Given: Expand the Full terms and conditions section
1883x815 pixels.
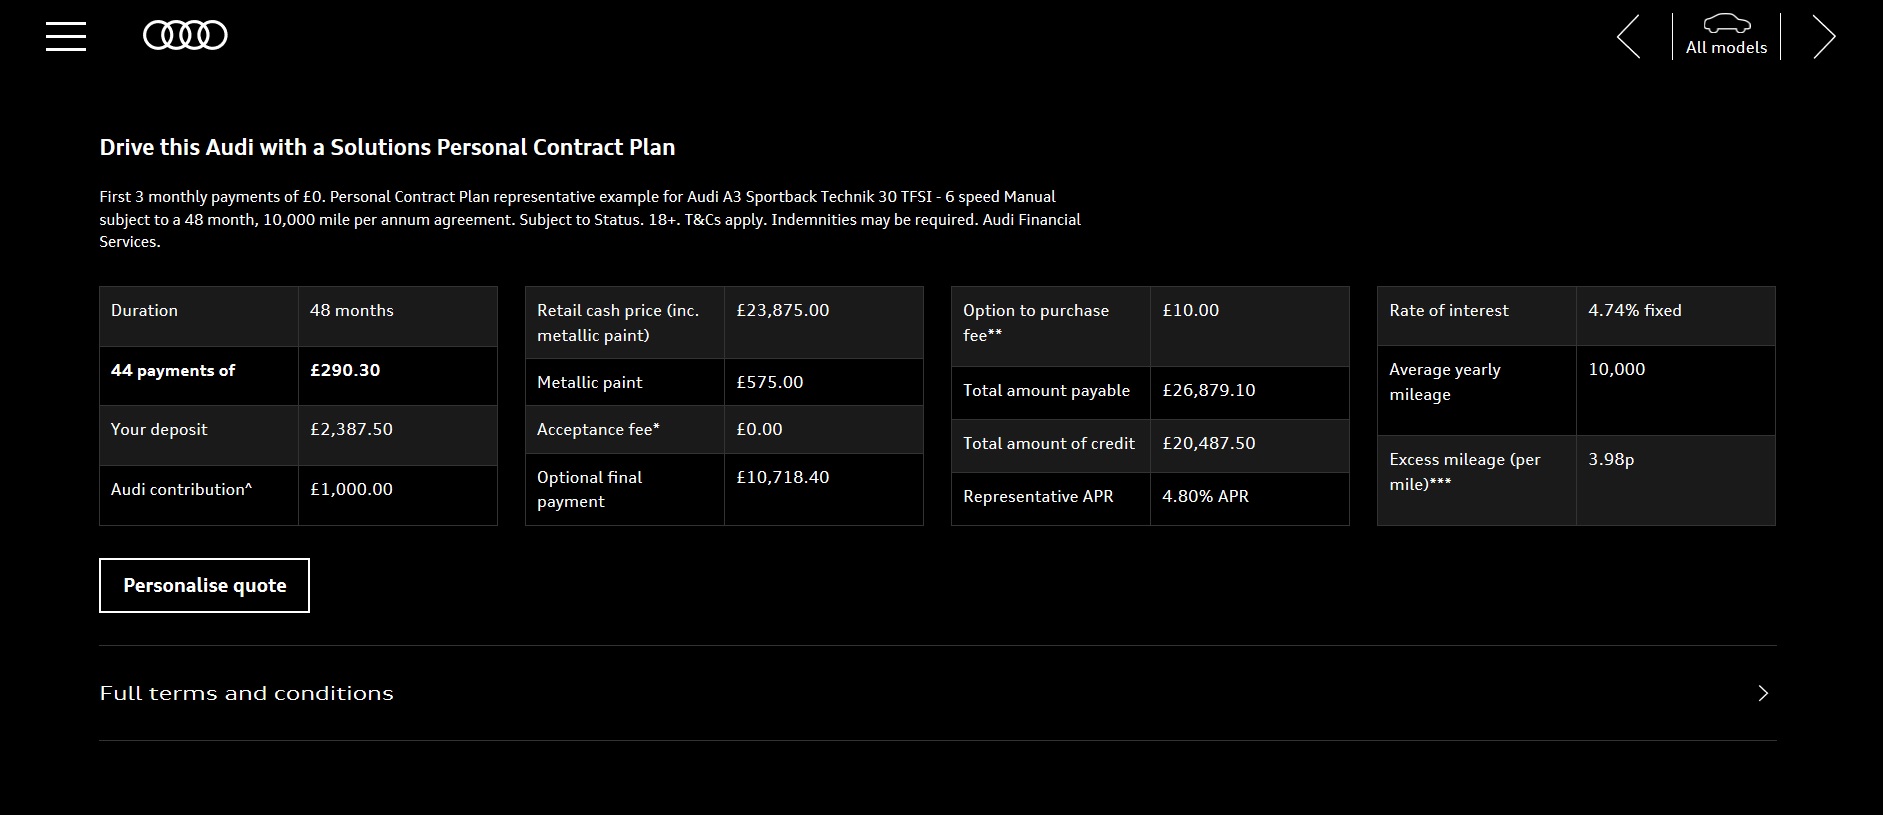Looking at the screenshot, I should click(246, 692).
